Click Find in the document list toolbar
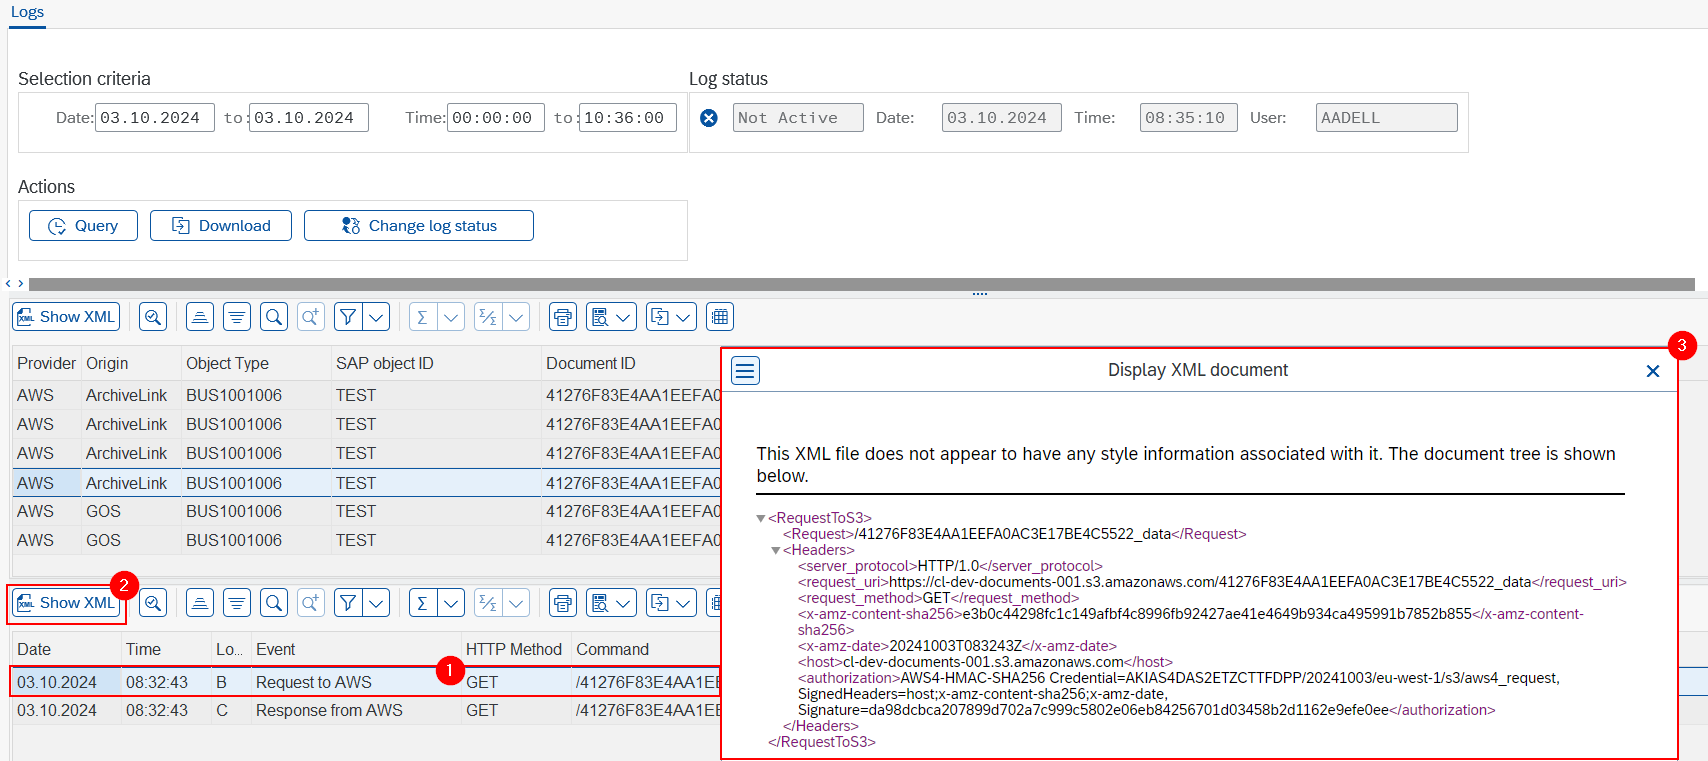Screen dimensions: 1708x761 pyautogui.click(x=274, y=317)
